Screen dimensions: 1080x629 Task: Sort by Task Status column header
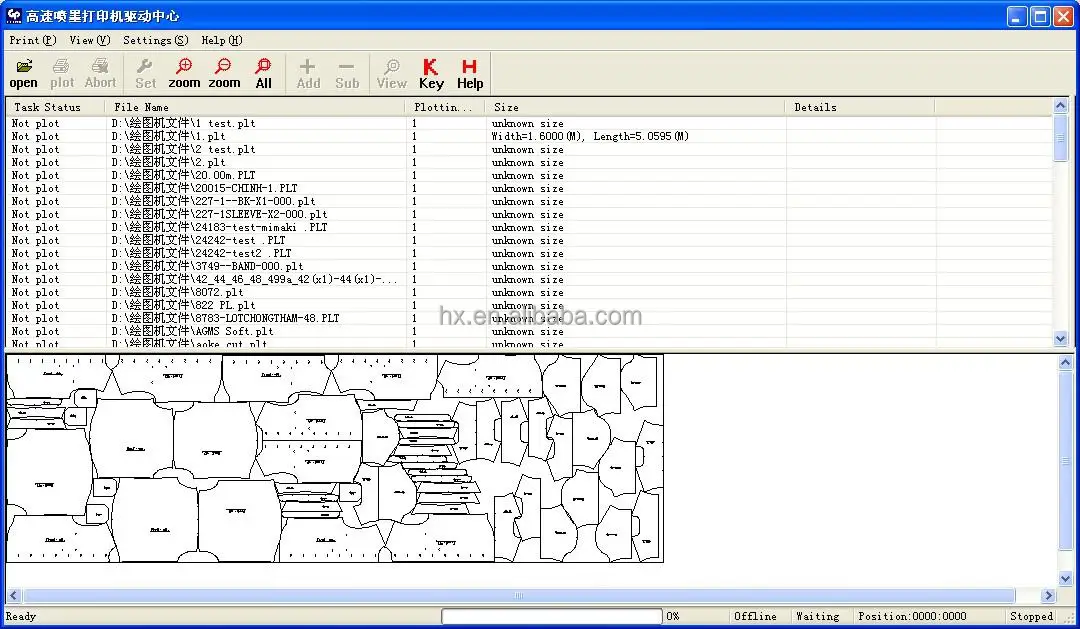(55, 107)
